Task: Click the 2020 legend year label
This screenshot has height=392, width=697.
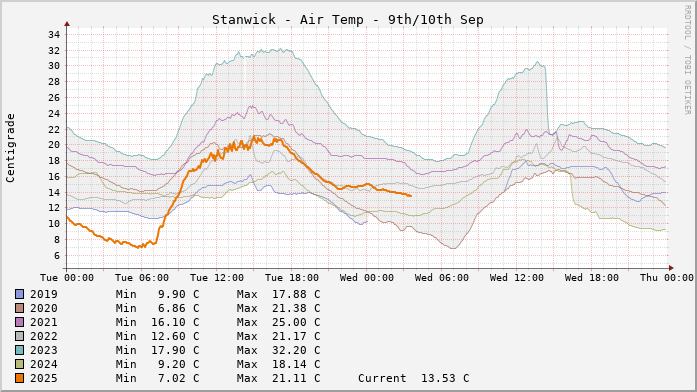Action: [44, 308]
